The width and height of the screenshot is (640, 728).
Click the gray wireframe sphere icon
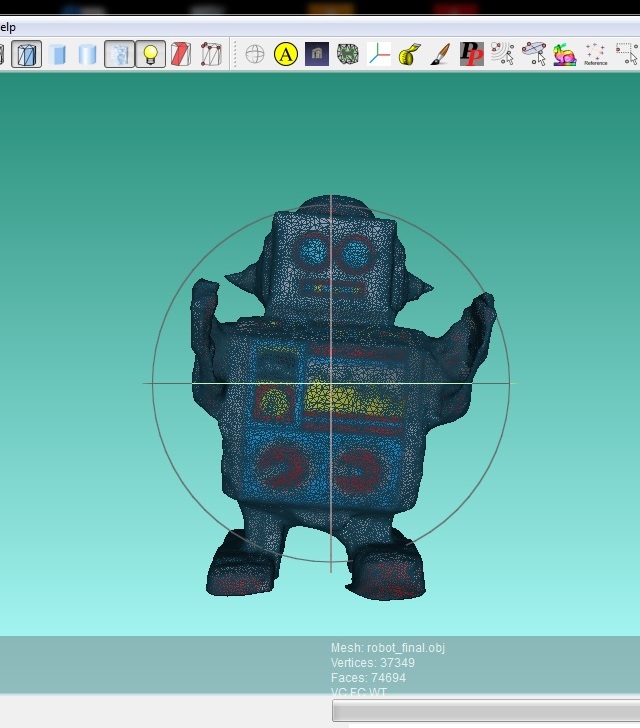point(255,54)
